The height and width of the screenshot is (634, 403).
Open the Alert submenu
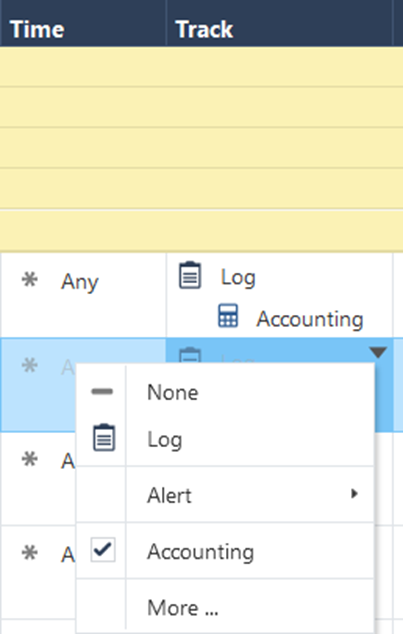coord(225,495)
